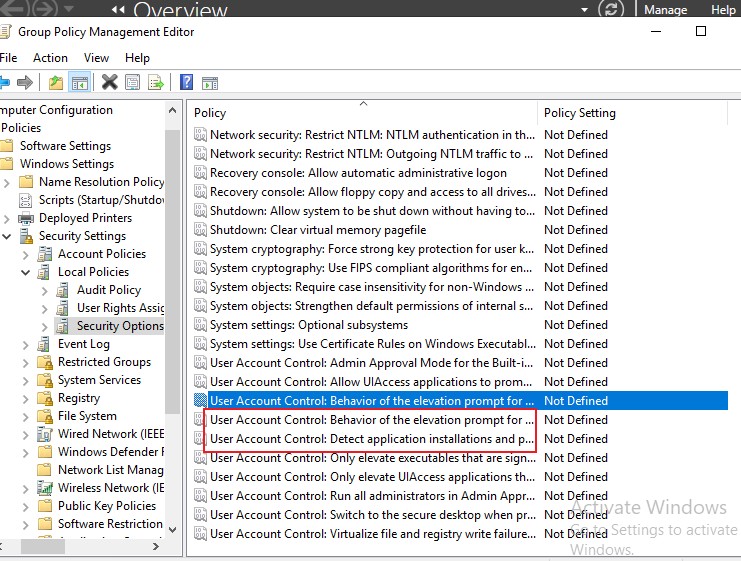The width and height of the screenshot is (741, 561).
Task: Click icon of Shutdown: Clear virtual memory pagefile
Action: click(200, 230)
